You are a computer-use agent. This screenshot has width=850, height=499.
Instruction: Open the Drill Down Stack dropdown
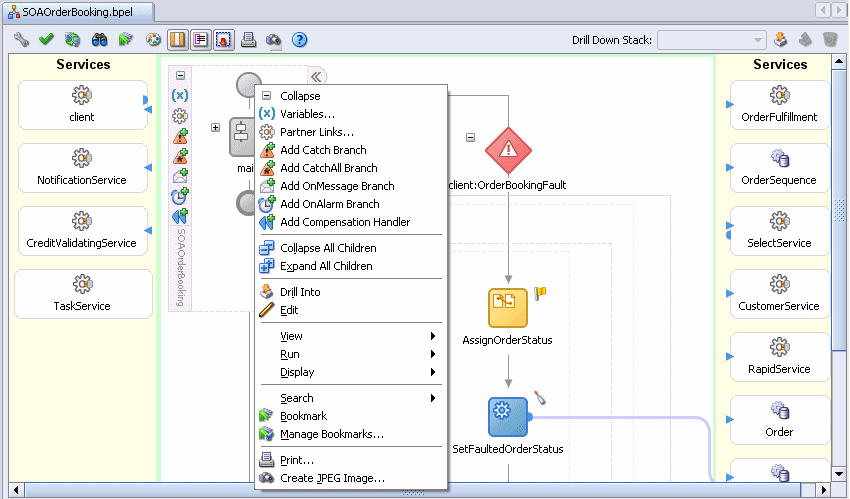point(711,40)
